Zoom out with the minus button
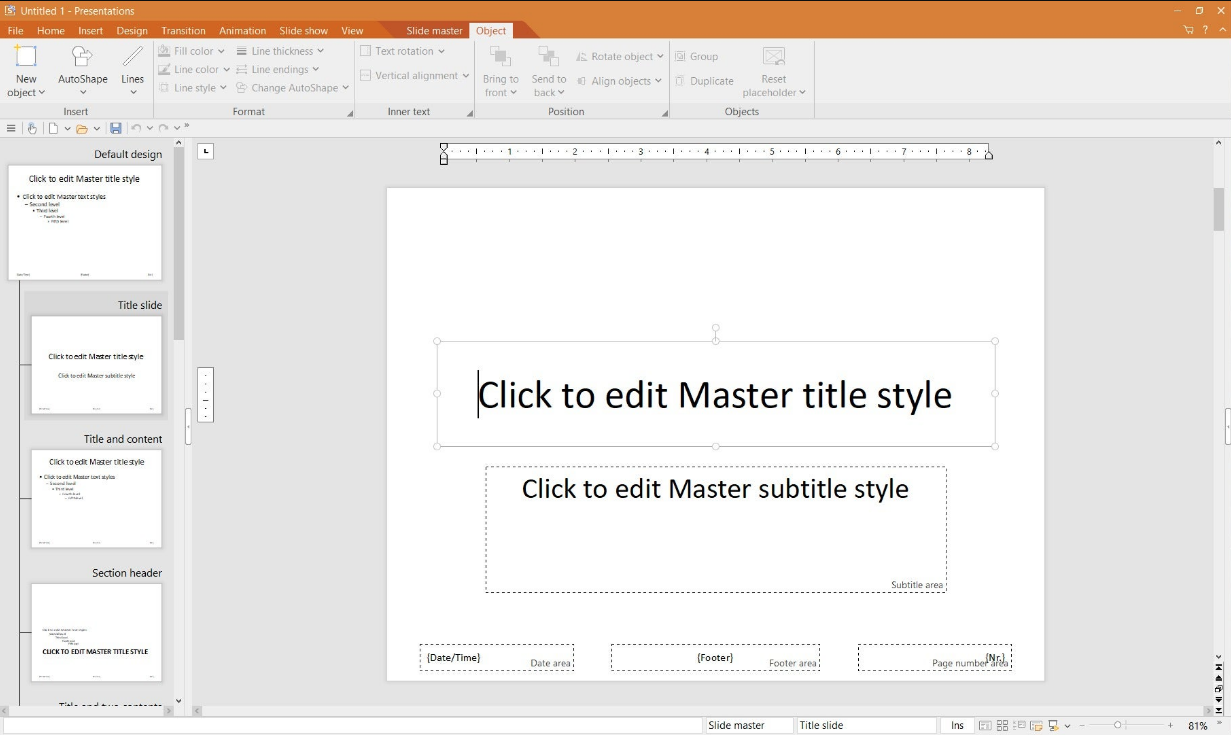Screen dimensions: 1231x735 tap(1084, 725)
